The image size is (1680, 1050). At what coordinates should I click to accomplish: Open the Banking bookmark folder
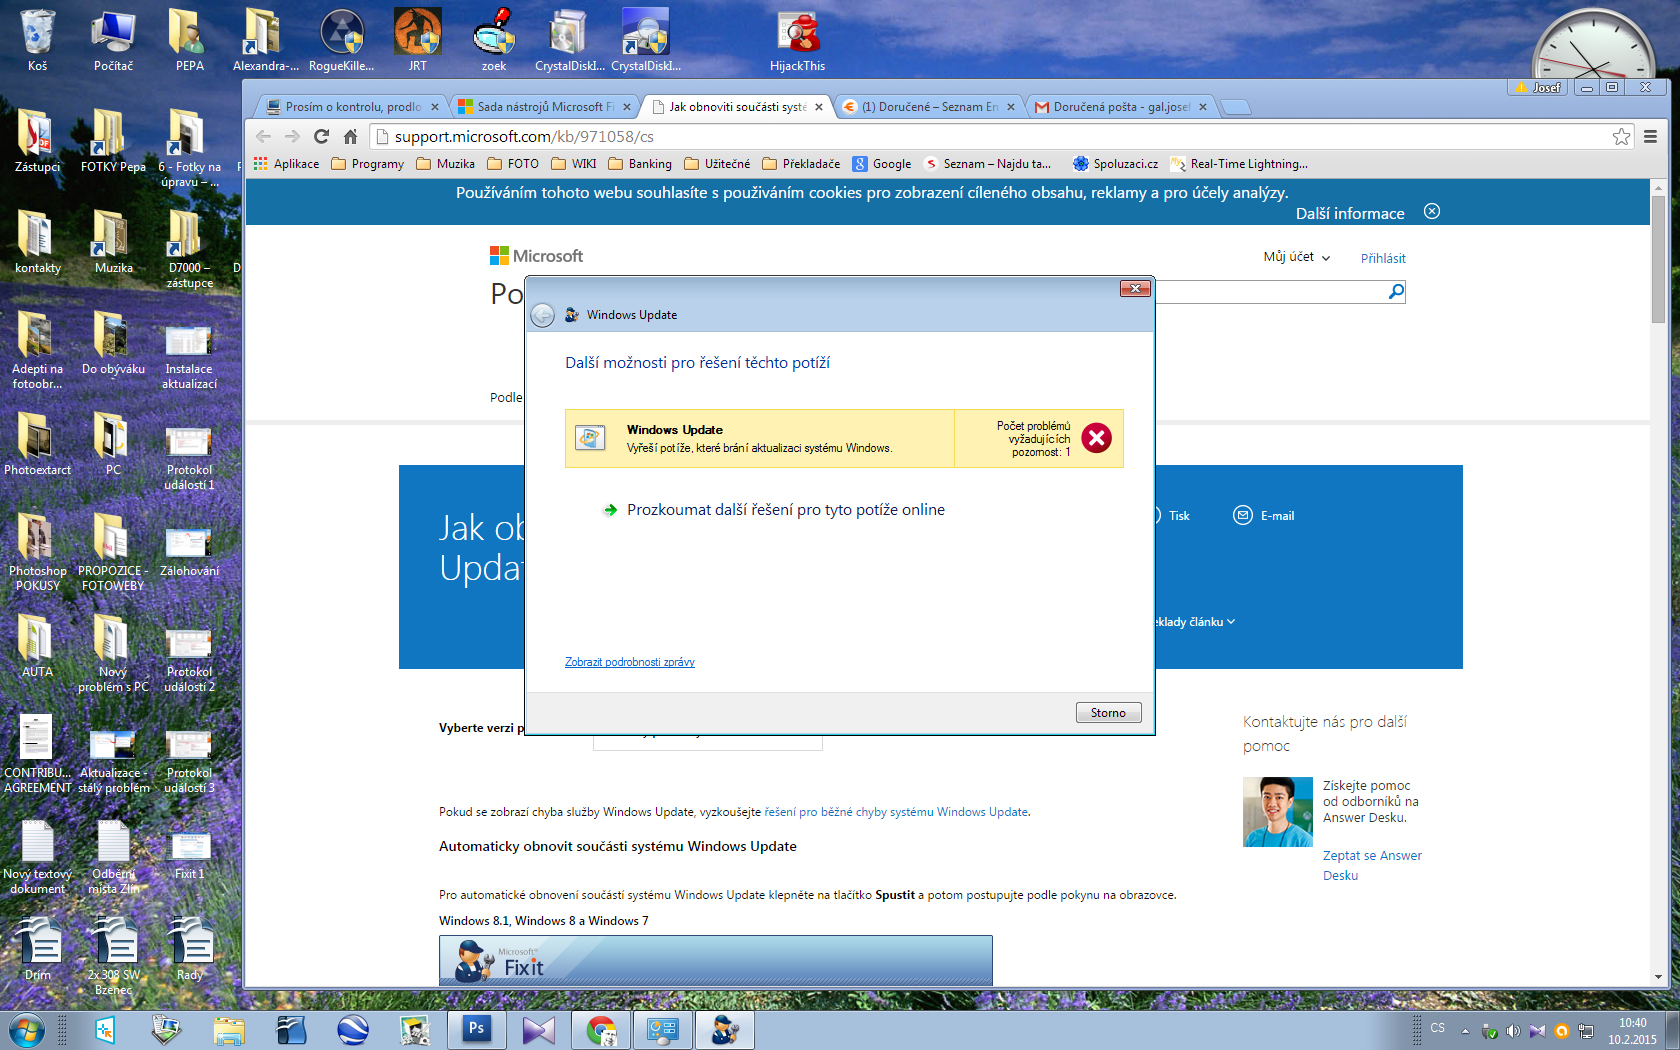(639, 164)
